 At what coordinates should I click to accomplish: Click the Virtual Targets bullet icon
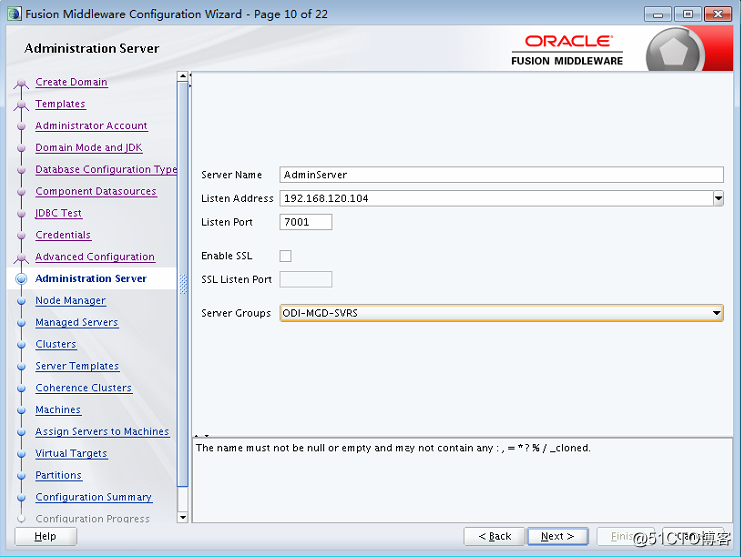[21, 454]
